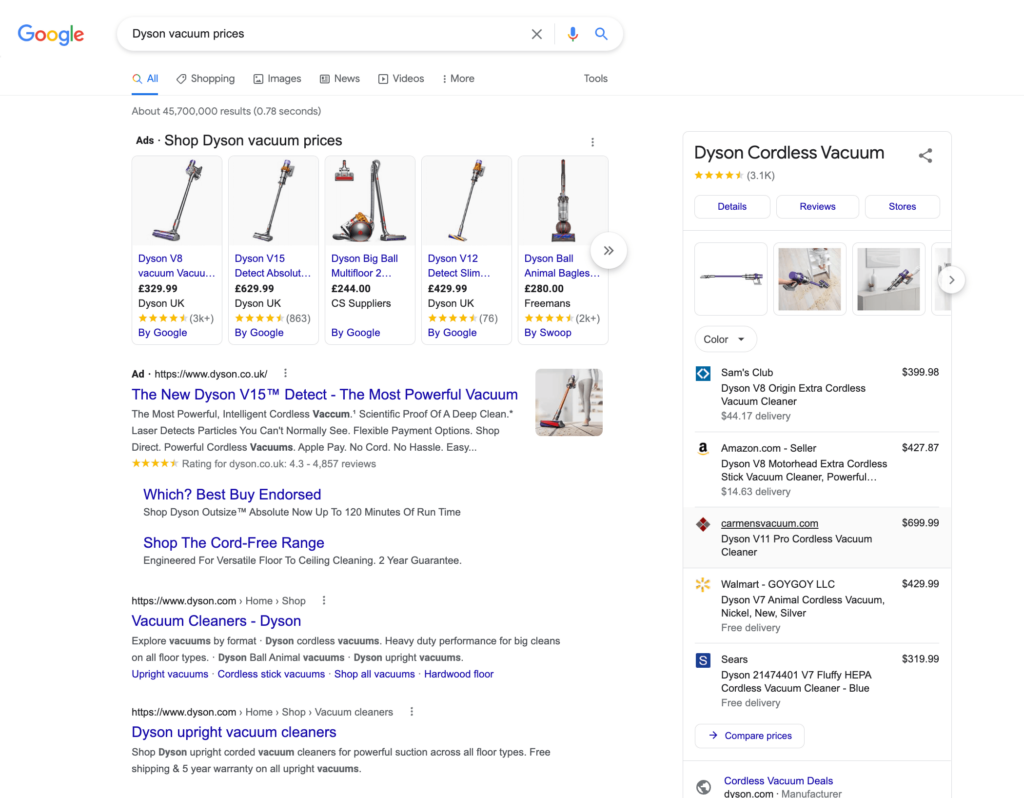This screenshot has height=798, width=1024.
Task: Click the Compare prices button
Action: pos(749,735)
